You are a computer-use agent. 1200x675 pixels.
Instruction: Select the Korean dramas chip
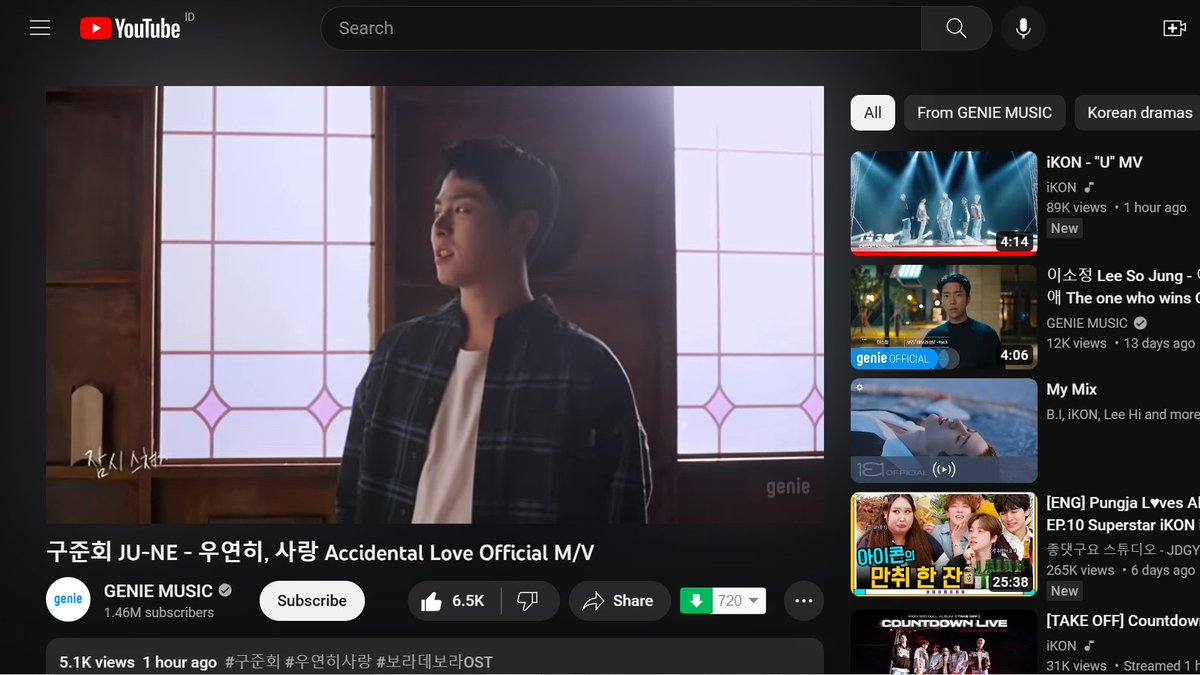(1139, 113)
